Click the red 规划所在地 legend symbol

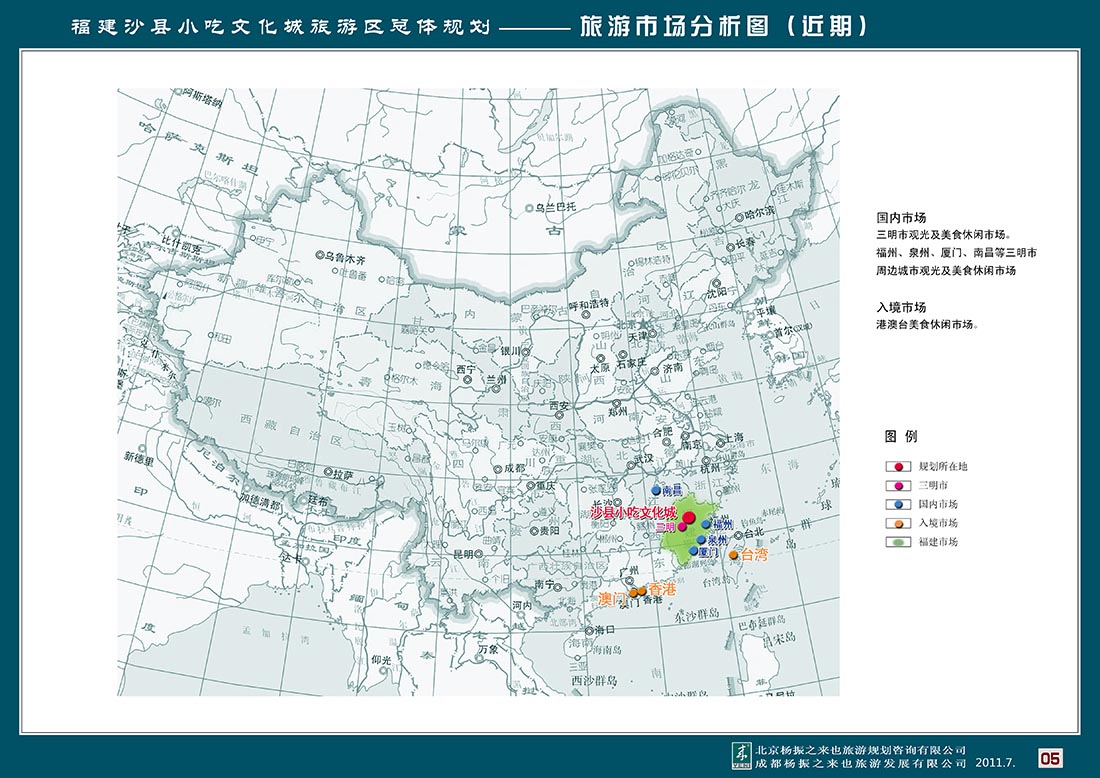[898, 466]
